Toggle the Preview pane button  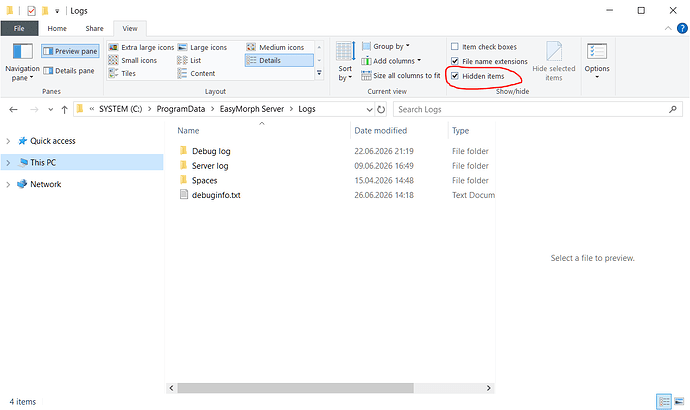[x=70, y=51]
